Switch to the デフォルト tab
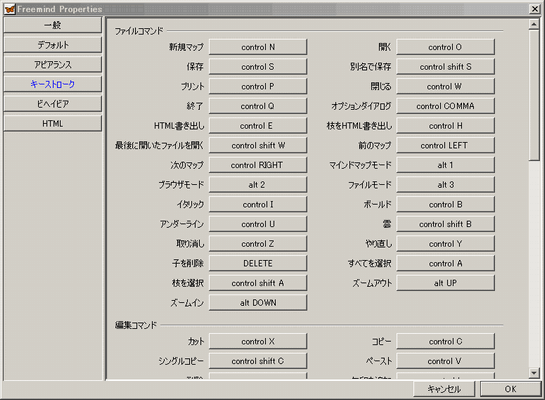The width and height of the screenshot is (545, 400). 52,45
